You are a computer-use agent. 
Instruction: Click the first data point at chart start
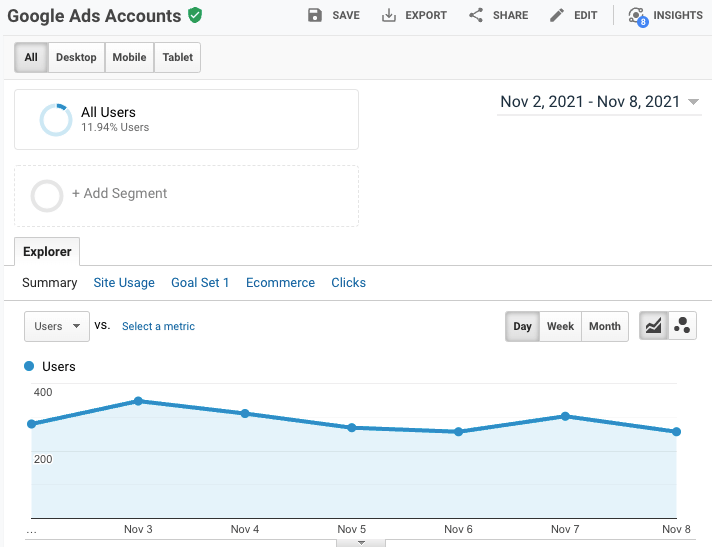[31, 424]
